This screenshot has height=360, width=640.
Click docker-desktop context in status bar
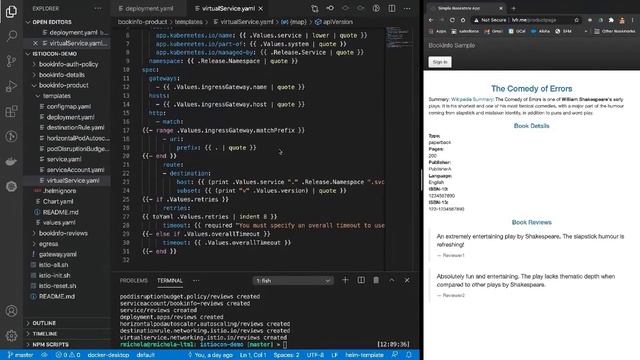tap(108, 355)
